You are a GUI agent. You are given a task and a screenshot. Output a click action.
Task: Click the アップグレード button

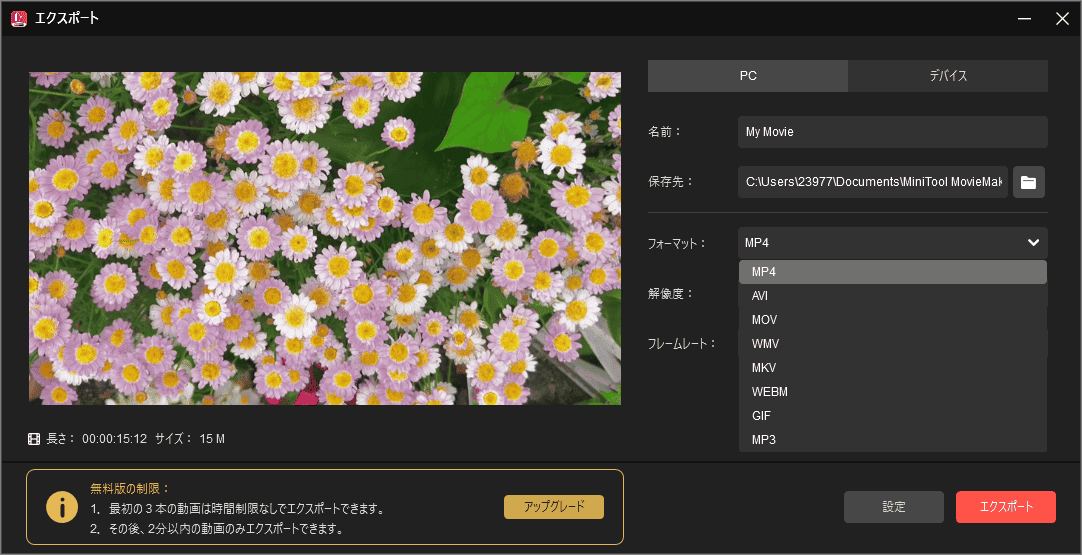click(554, 507)
